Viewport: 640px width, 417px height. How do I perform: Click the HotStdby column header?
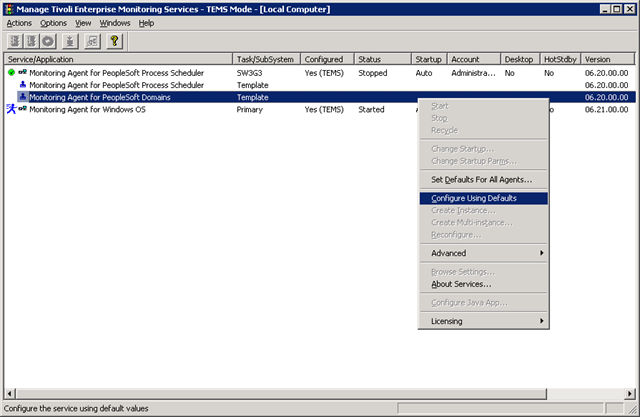pyautogui.click(x=560, y=59)
